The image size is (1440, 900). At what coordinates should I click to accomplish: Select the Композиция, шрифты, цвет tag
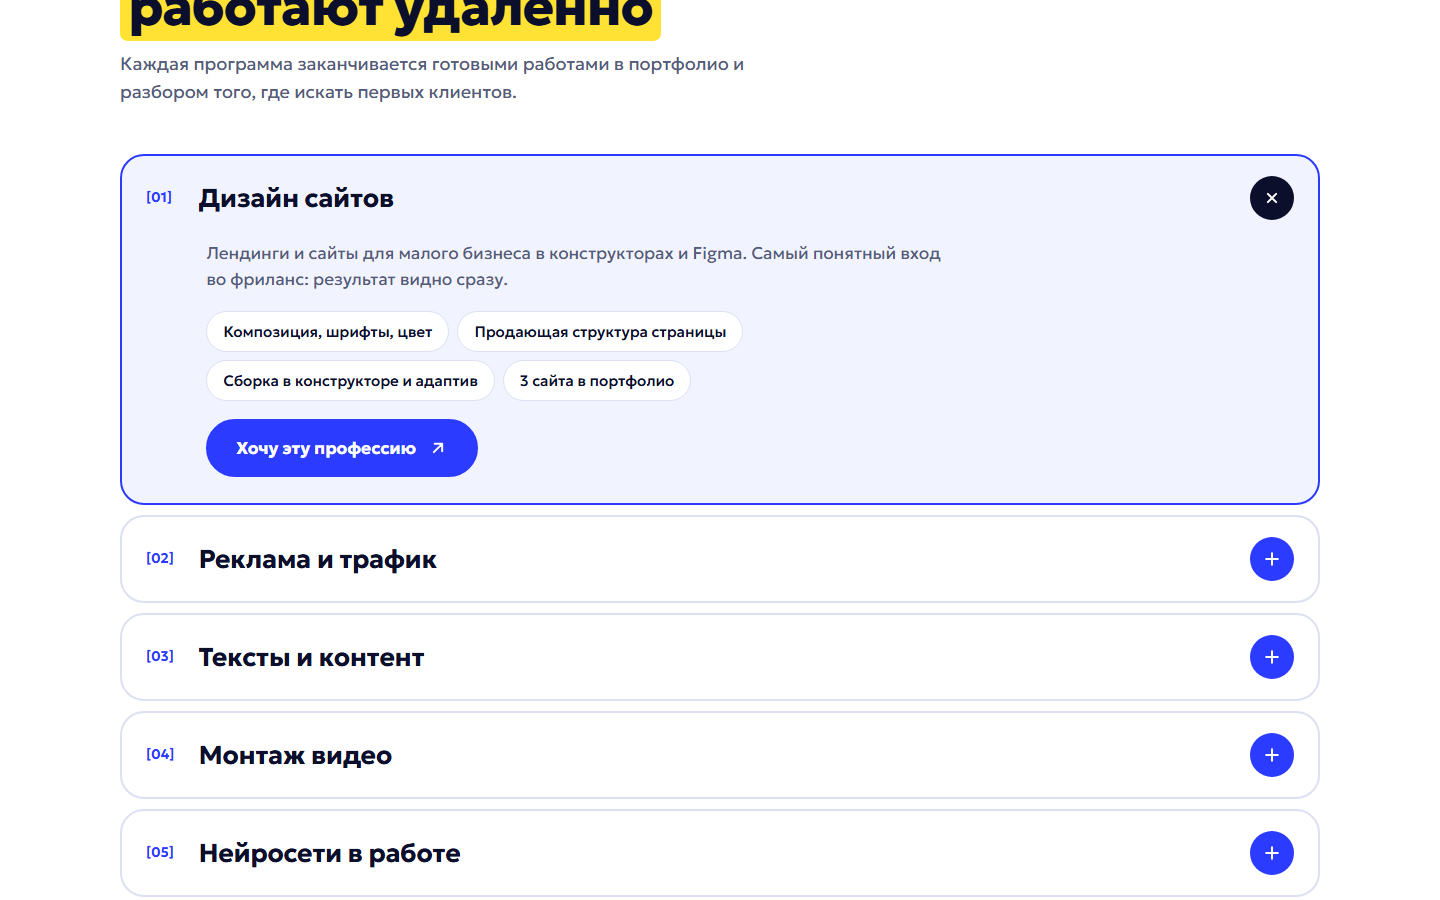click(328, 332)
